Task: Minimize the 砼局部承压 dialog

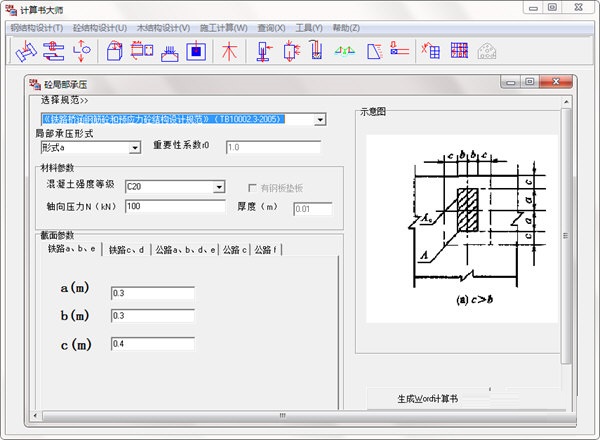Action: click(x=510, y=82)
